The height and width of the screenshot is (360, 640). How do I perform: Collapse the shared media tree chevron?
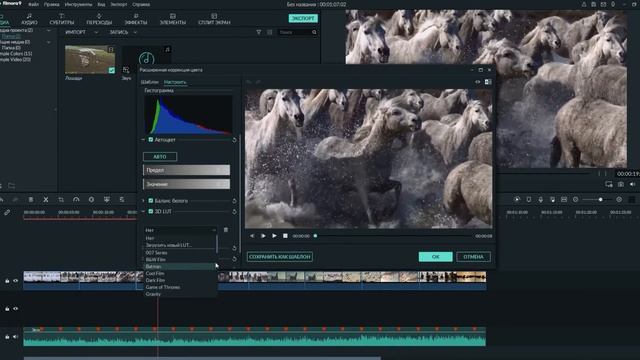pyautogui.click(x=49, y=42)
